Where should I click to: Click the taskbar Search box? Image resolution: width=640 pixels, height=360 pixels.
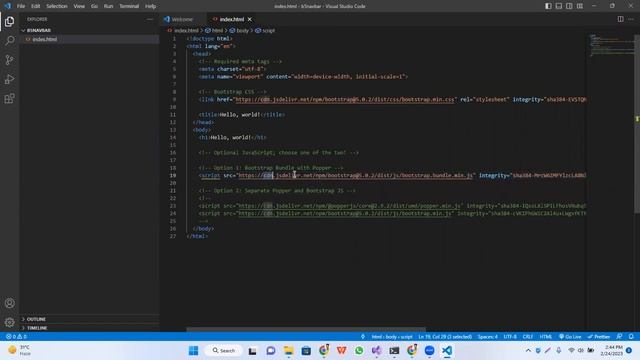pyautogui.click(x=224, y=351)
